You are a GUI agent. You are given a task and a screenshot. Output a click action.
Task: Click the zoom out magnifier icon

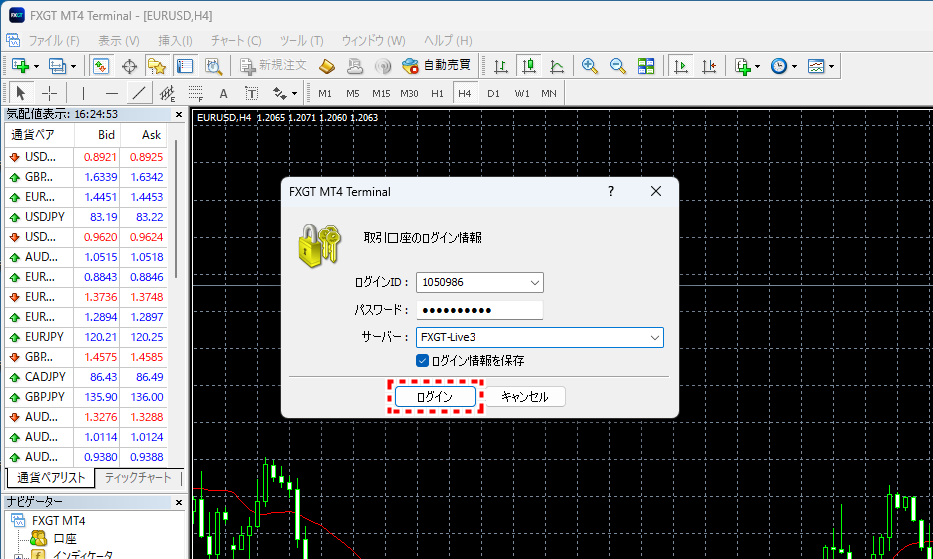[618, 66]
